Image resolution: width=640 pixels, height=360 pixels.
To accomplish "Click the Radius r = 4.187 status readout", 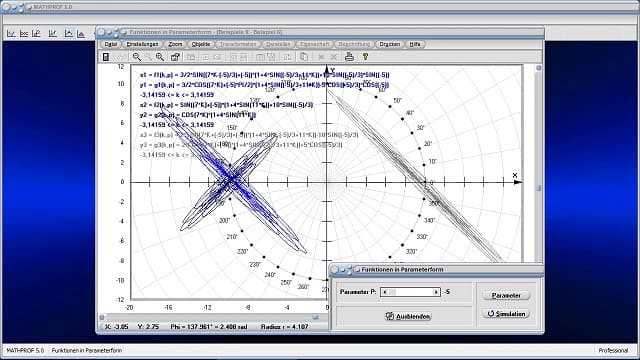I will click(x=284, y=327).
